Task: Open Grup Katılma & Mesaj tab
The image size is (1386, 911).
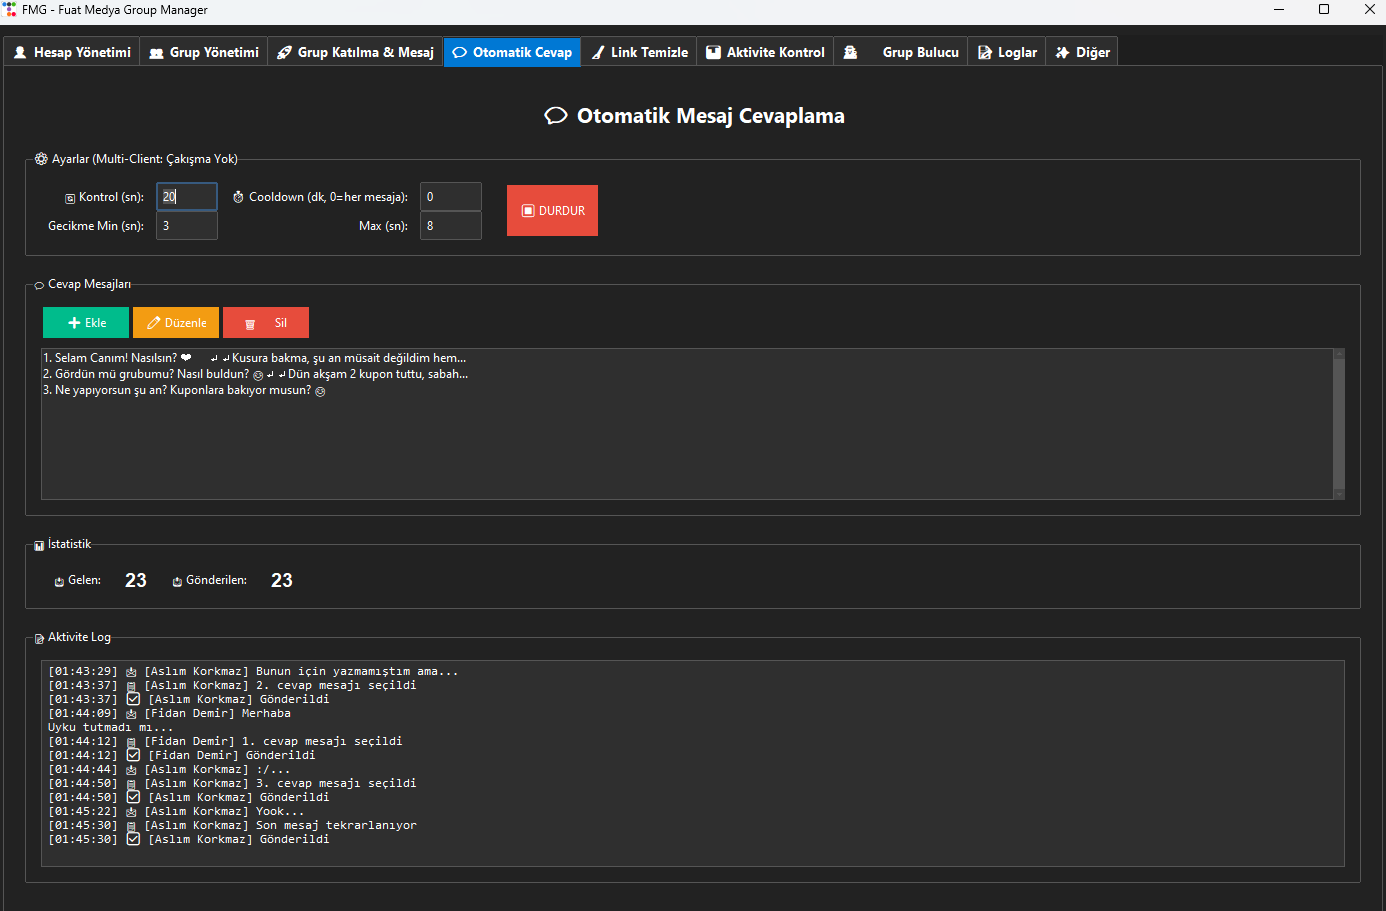Action: point(355,52)
